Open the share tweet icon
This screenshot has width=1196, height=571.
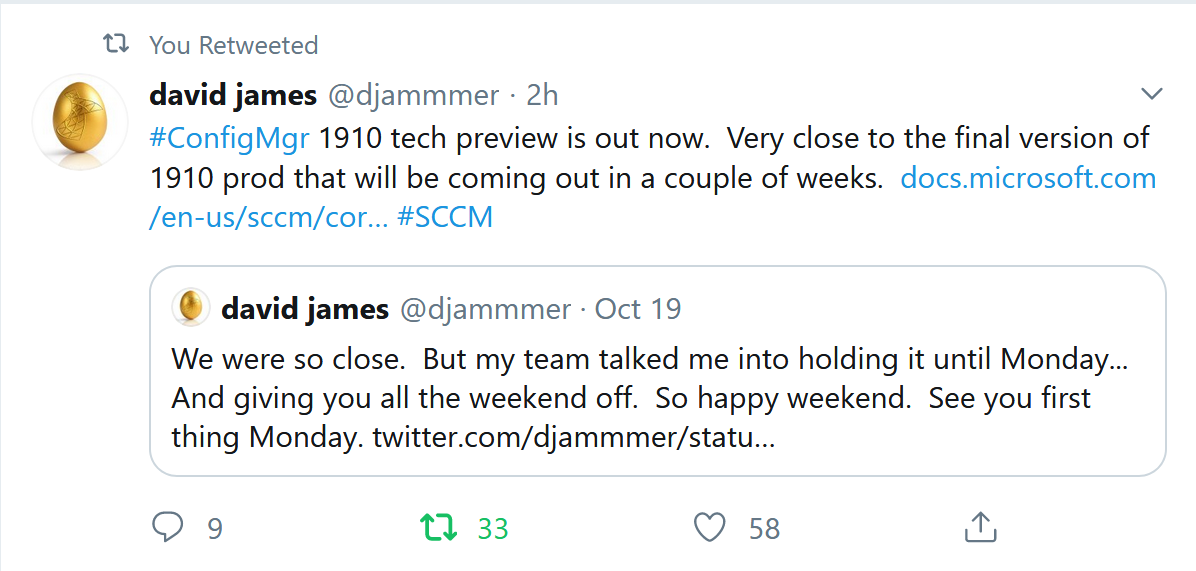pyautogui.click(x=980, y=527)
